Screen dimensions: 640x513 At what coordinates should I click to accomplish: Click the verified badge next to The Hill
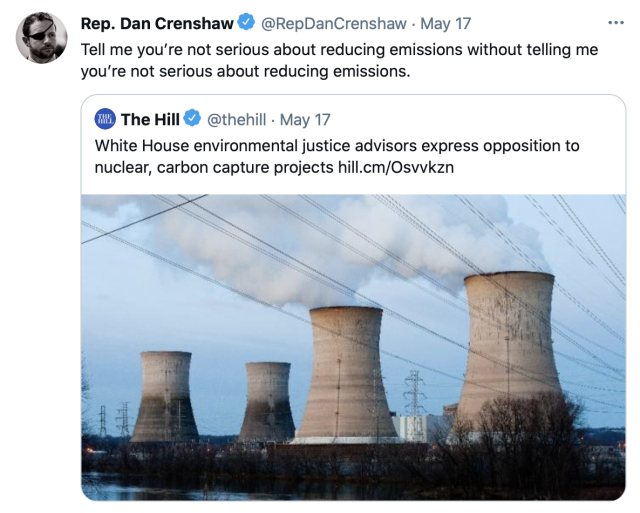pyautogui.click(x=193, y=120)
